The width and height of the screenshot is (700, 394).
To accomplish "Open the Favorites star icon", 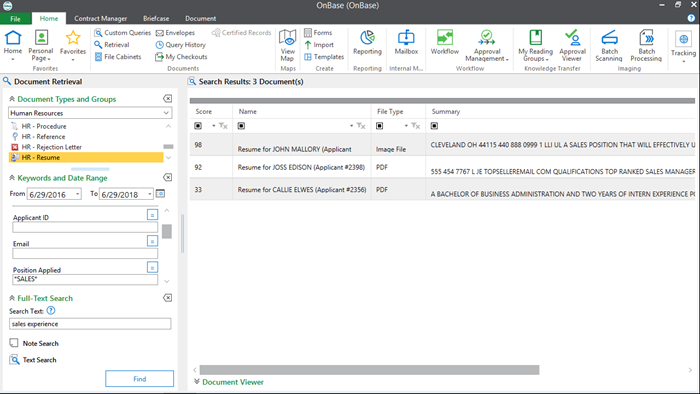I will coord(73,45).
